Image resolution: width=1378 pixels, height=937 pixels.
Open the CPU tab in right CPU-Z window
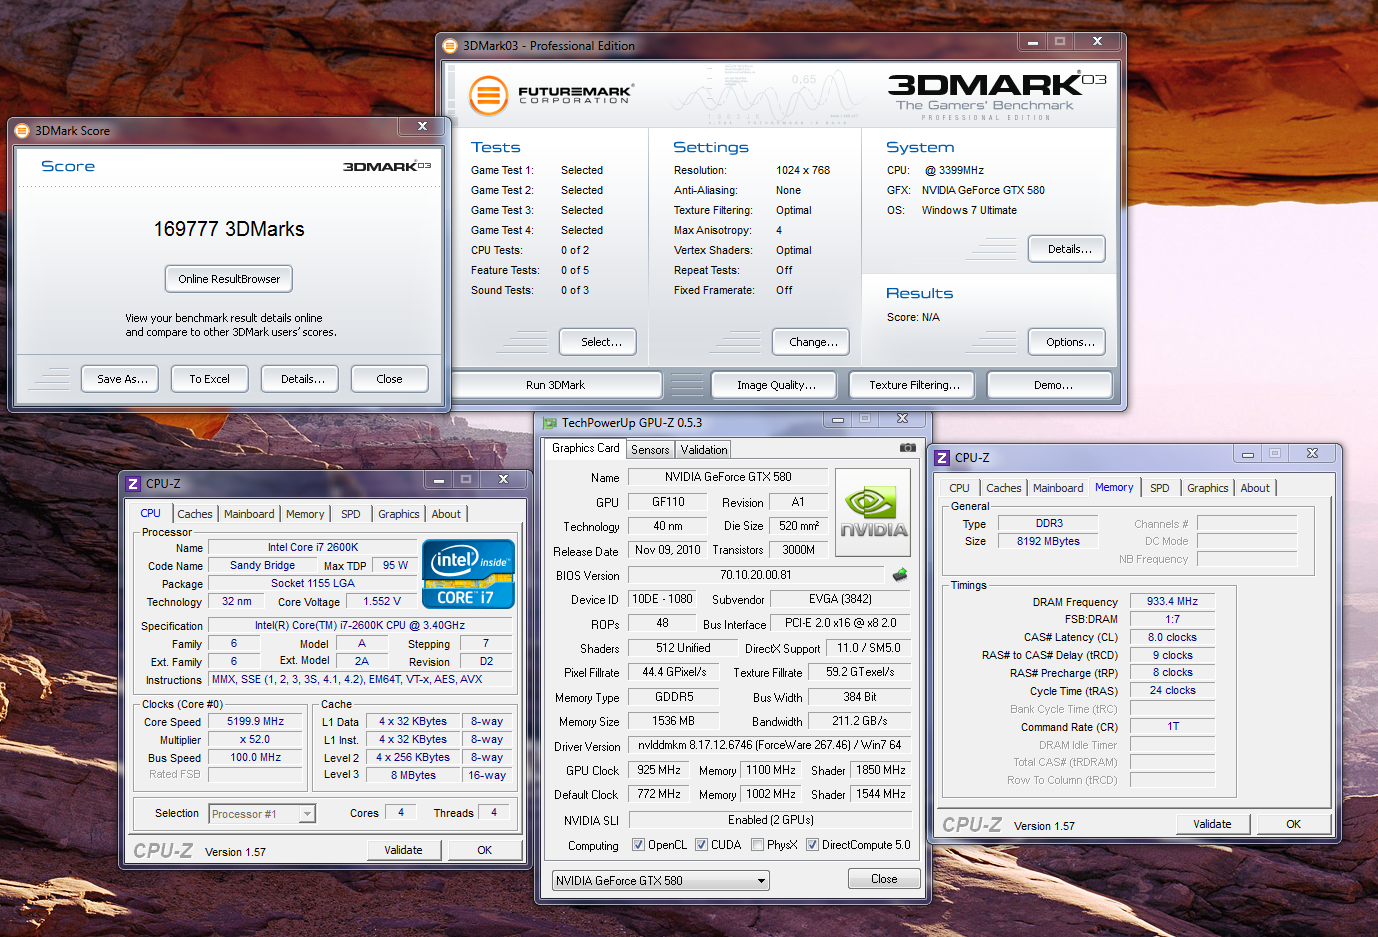[x=959, y=488]
